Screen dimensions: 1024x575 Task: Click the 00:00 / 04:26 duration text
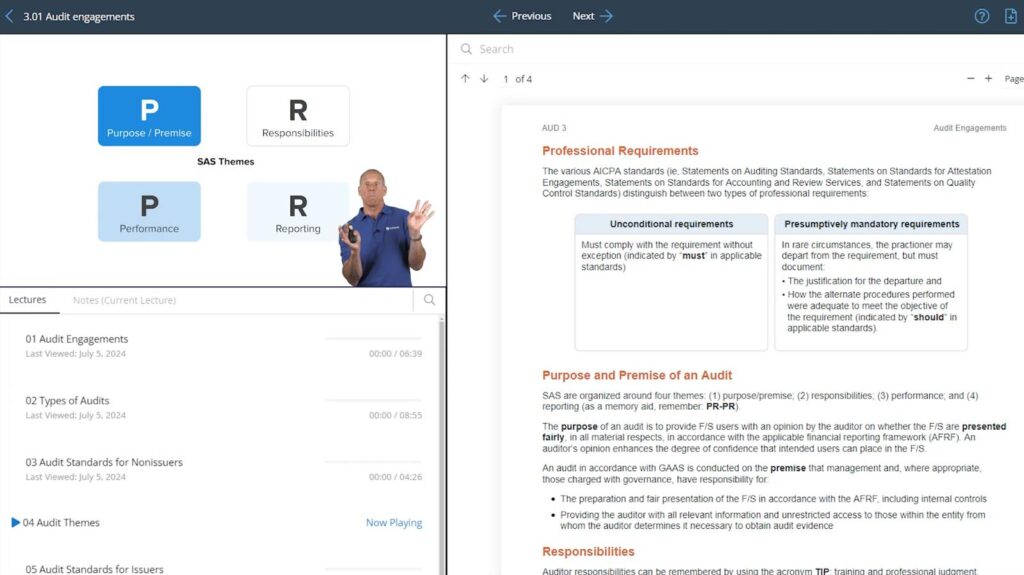tap(395, 477)
